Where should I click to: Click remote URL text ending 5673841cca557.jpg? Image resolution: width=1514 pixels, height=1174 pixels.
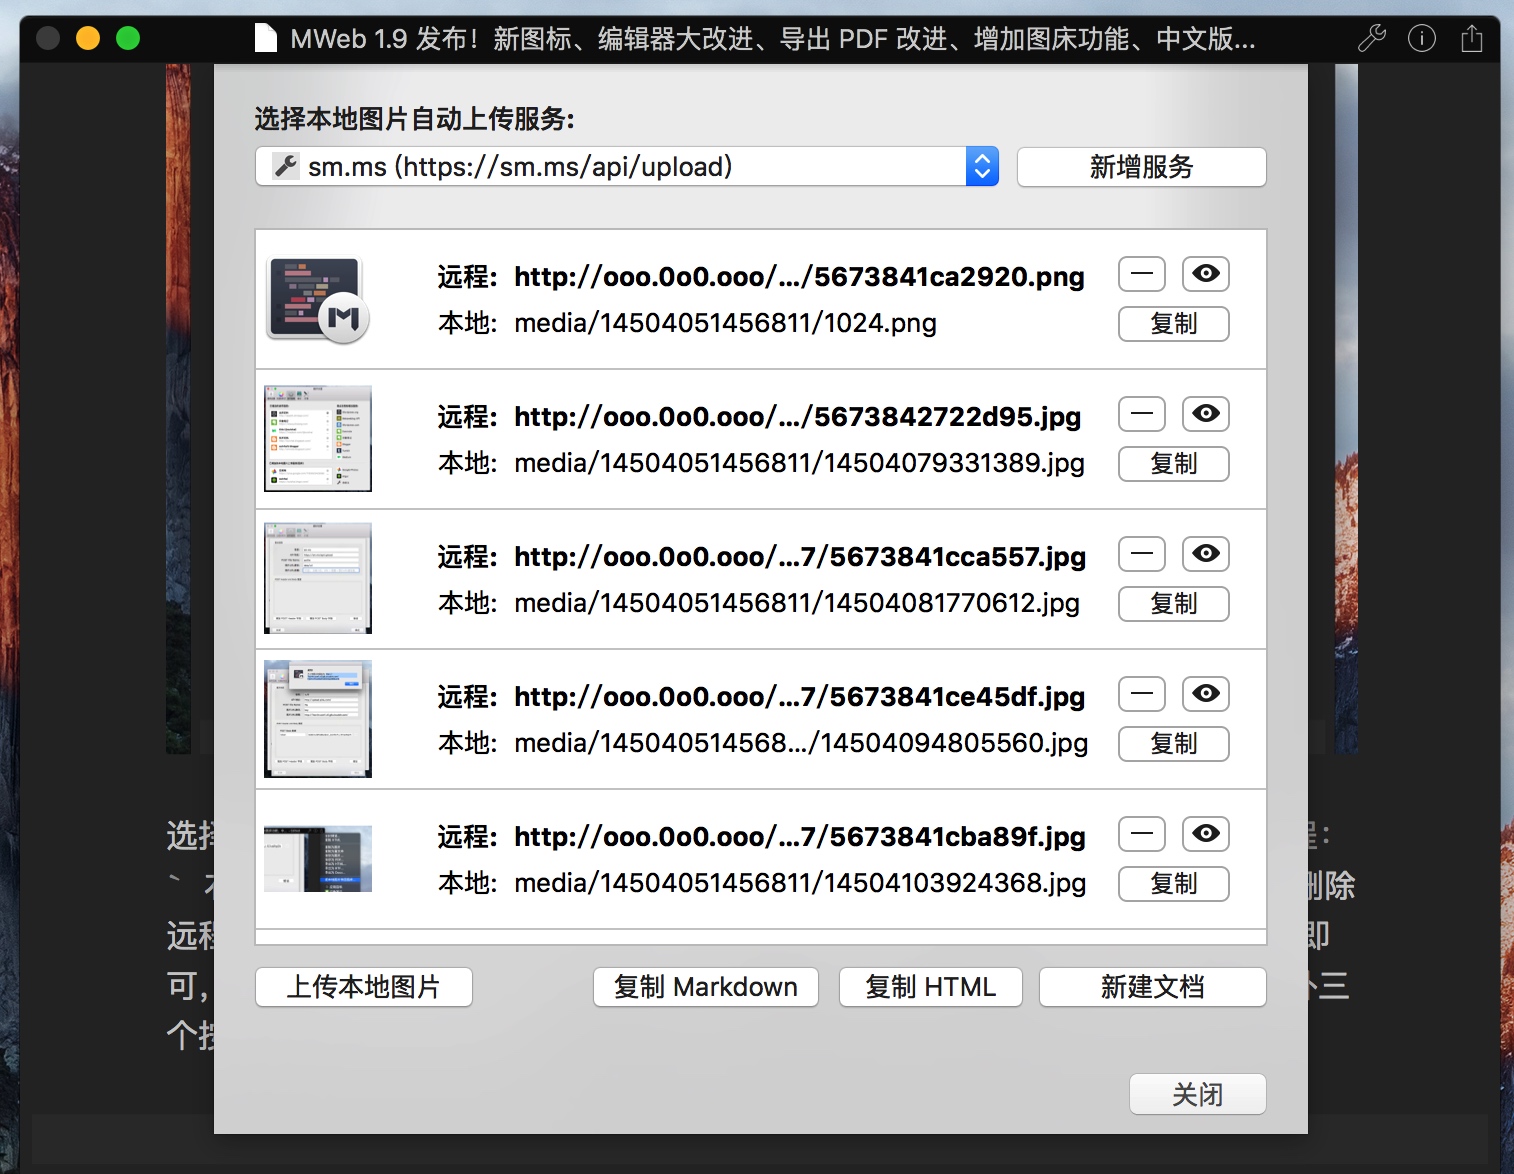(x=800, y=557)
